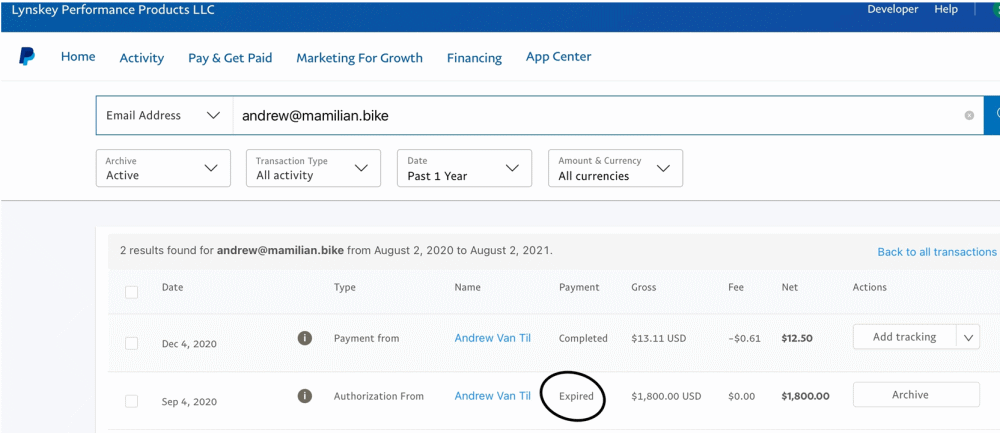The height and width of the screenshot is (433, 1000).
Task: Click the Archive button for expired authorization
Action: [x=916, y=395]
